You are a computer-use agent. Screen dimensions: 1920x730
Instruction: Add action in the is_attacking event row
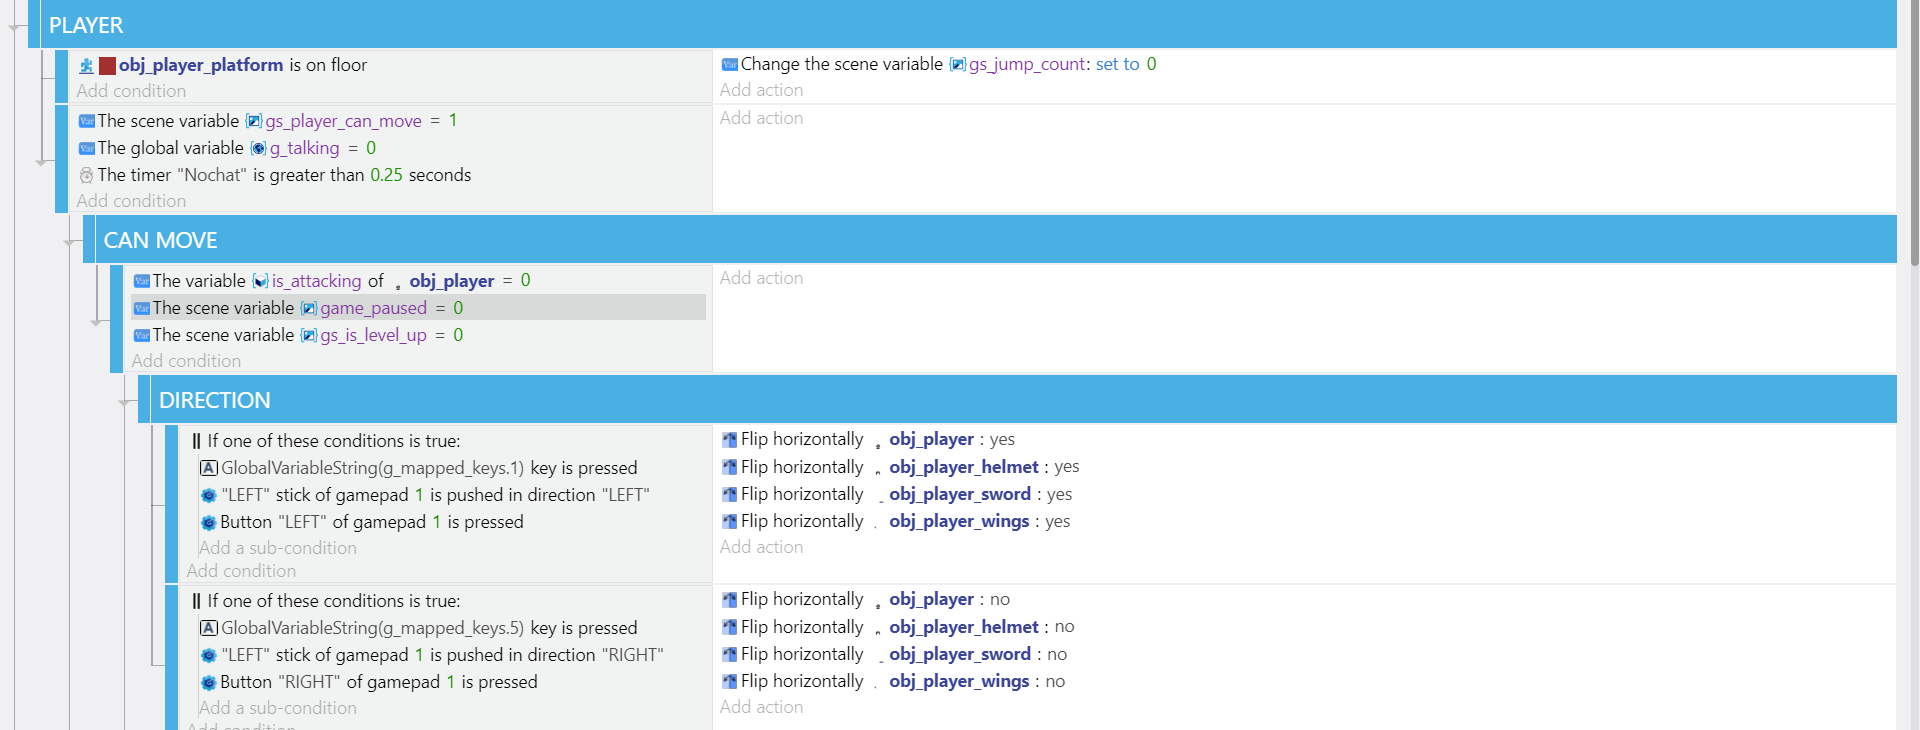(761, 278)
